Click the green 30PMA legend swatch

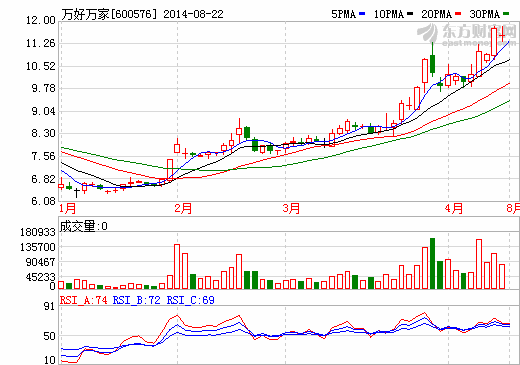(x=506, y=14)
